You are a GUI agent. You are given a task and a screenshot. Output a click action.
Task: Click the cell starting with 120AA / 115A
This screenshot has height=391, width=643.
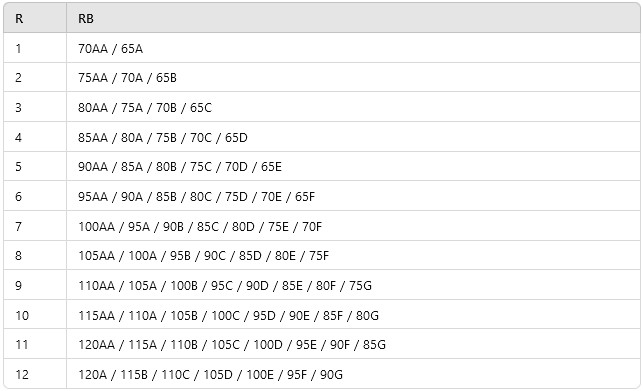pyautogui.click(x=353, y=344)
